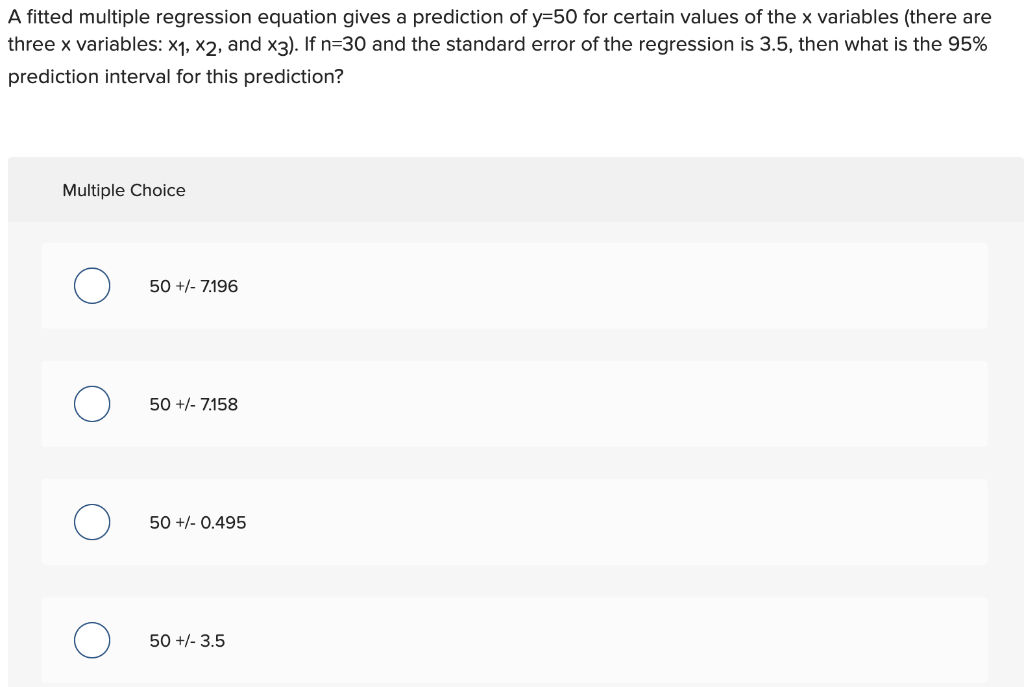Click the answer row containing 3.5
The width and height of the screenshot is (1024, 687).
pos(512,639)
